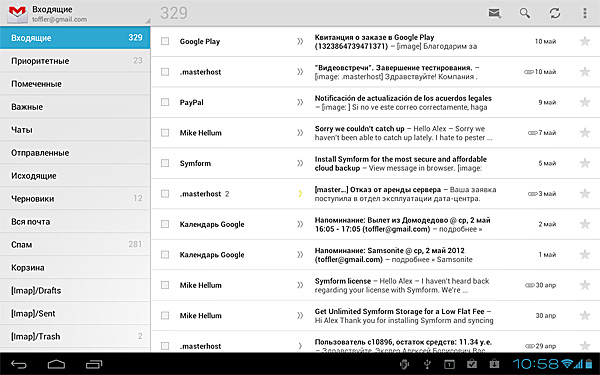Open Mike Hellum's Sorry we couldn't catch up email

(x=375, y=133)
